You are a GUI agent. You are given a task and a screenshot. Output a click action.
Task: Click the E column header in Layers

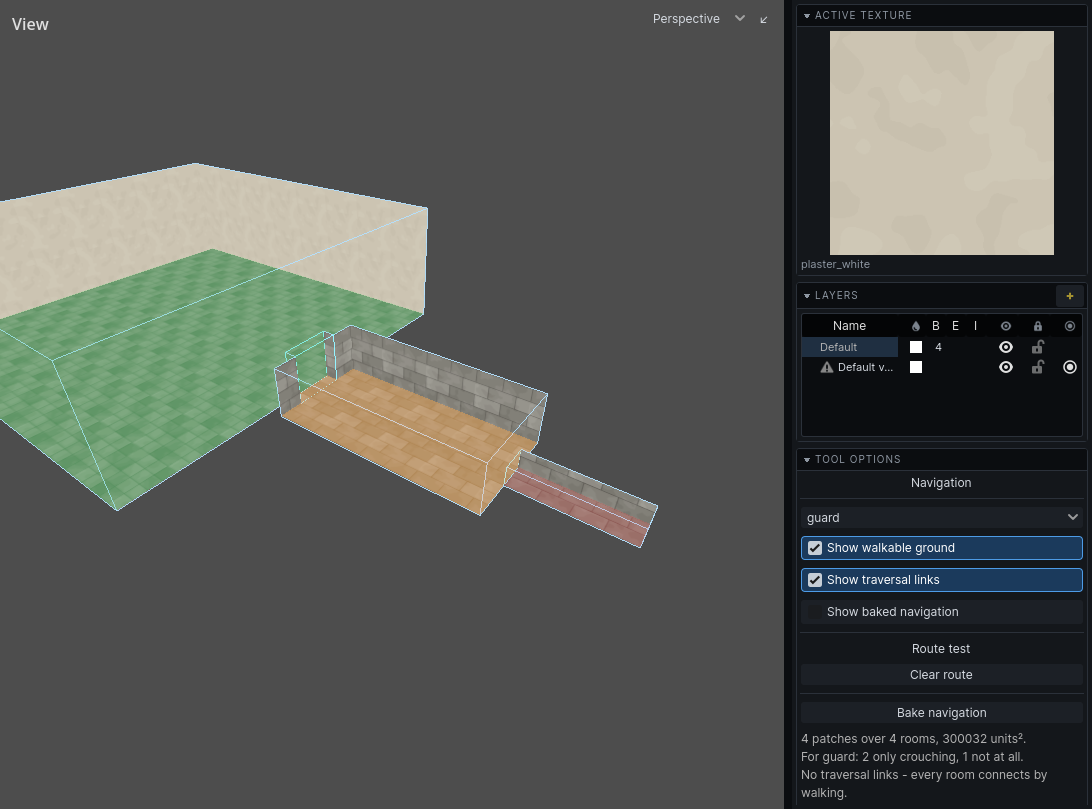tap(956, 326)
